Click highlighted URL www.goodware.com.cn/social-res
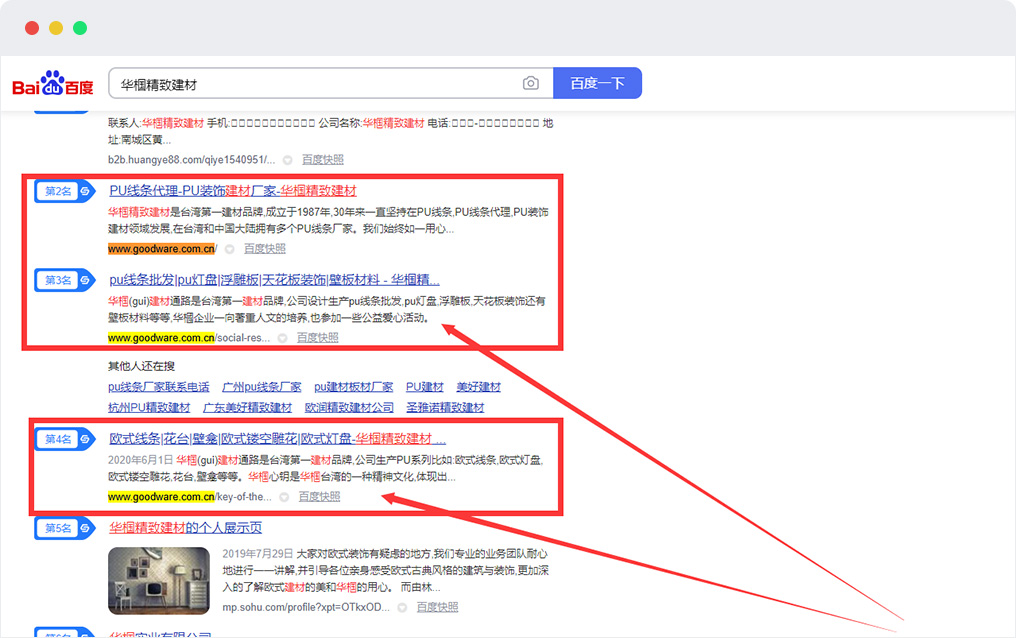1016x638 pixels. (x=189, y=337)
